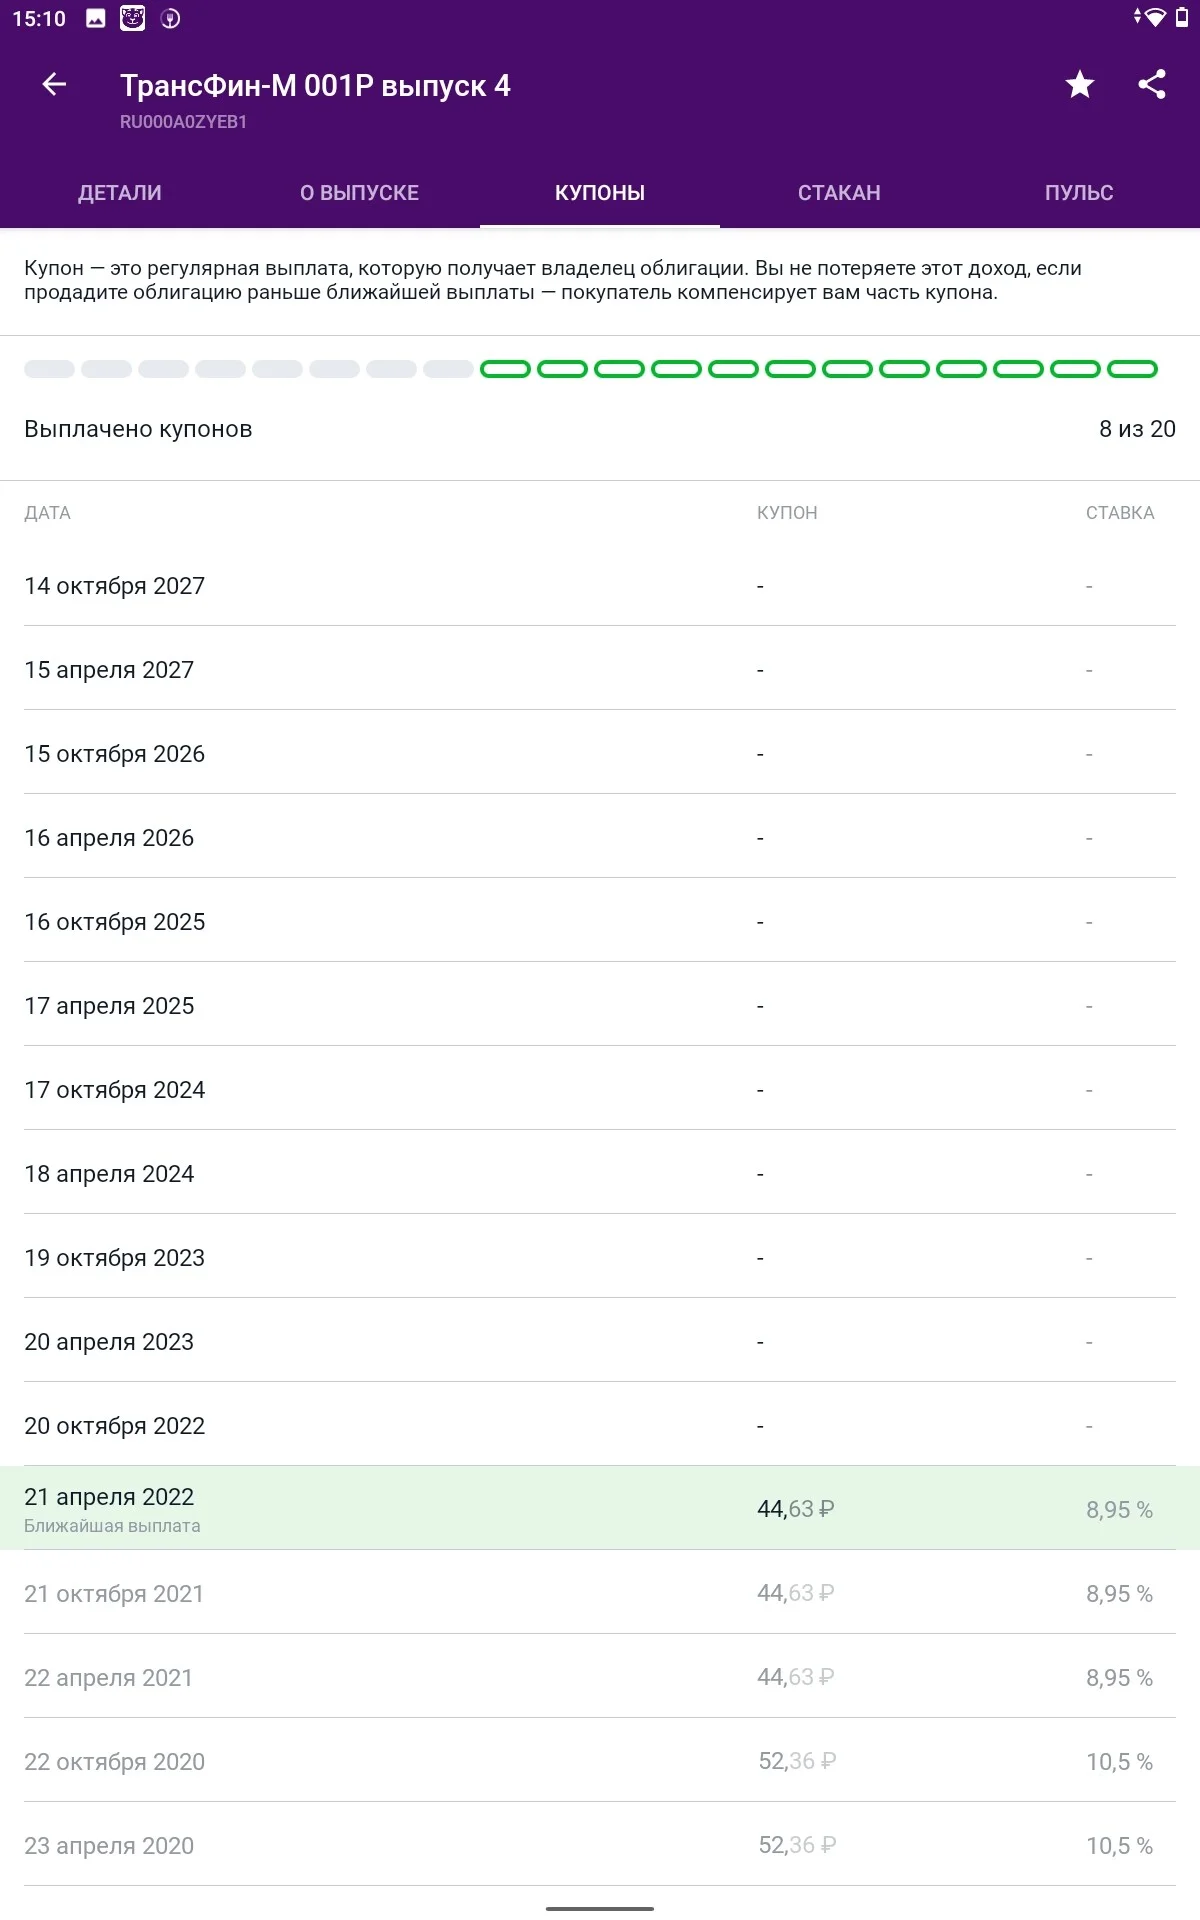Tap the battery status icon

tap(1181, 17)
